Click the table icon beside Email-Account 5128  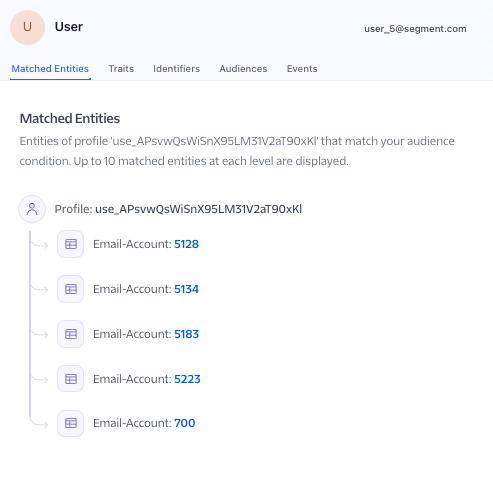(71, 244)
